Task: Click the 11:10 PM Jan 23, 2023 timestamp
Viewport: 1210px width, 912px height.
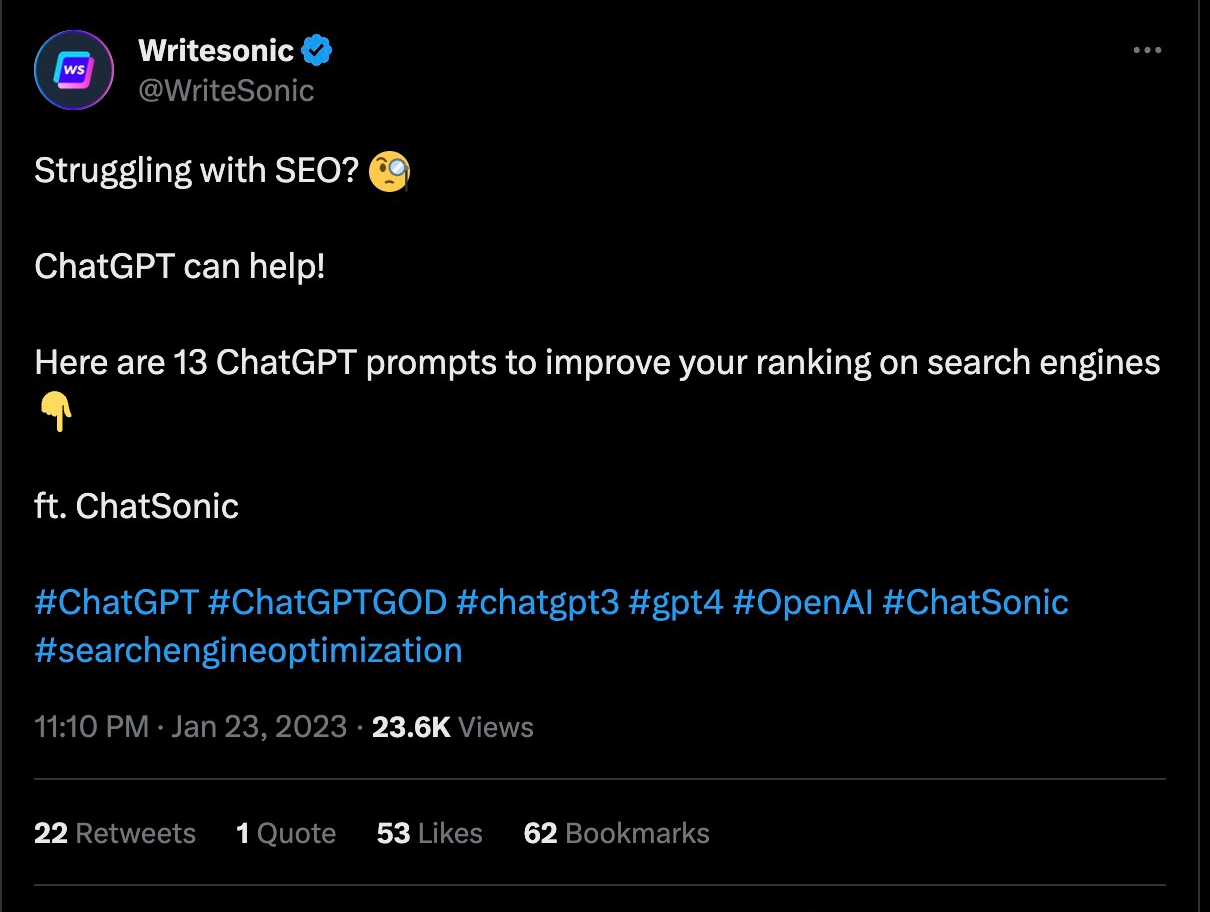Action: click(190, 727)
